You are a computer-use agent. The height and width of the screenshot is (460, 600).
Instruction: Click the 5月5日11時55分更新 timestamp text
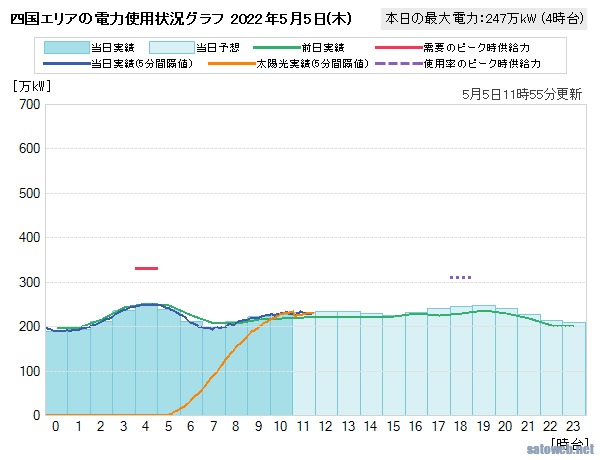(x=523, y=93)
